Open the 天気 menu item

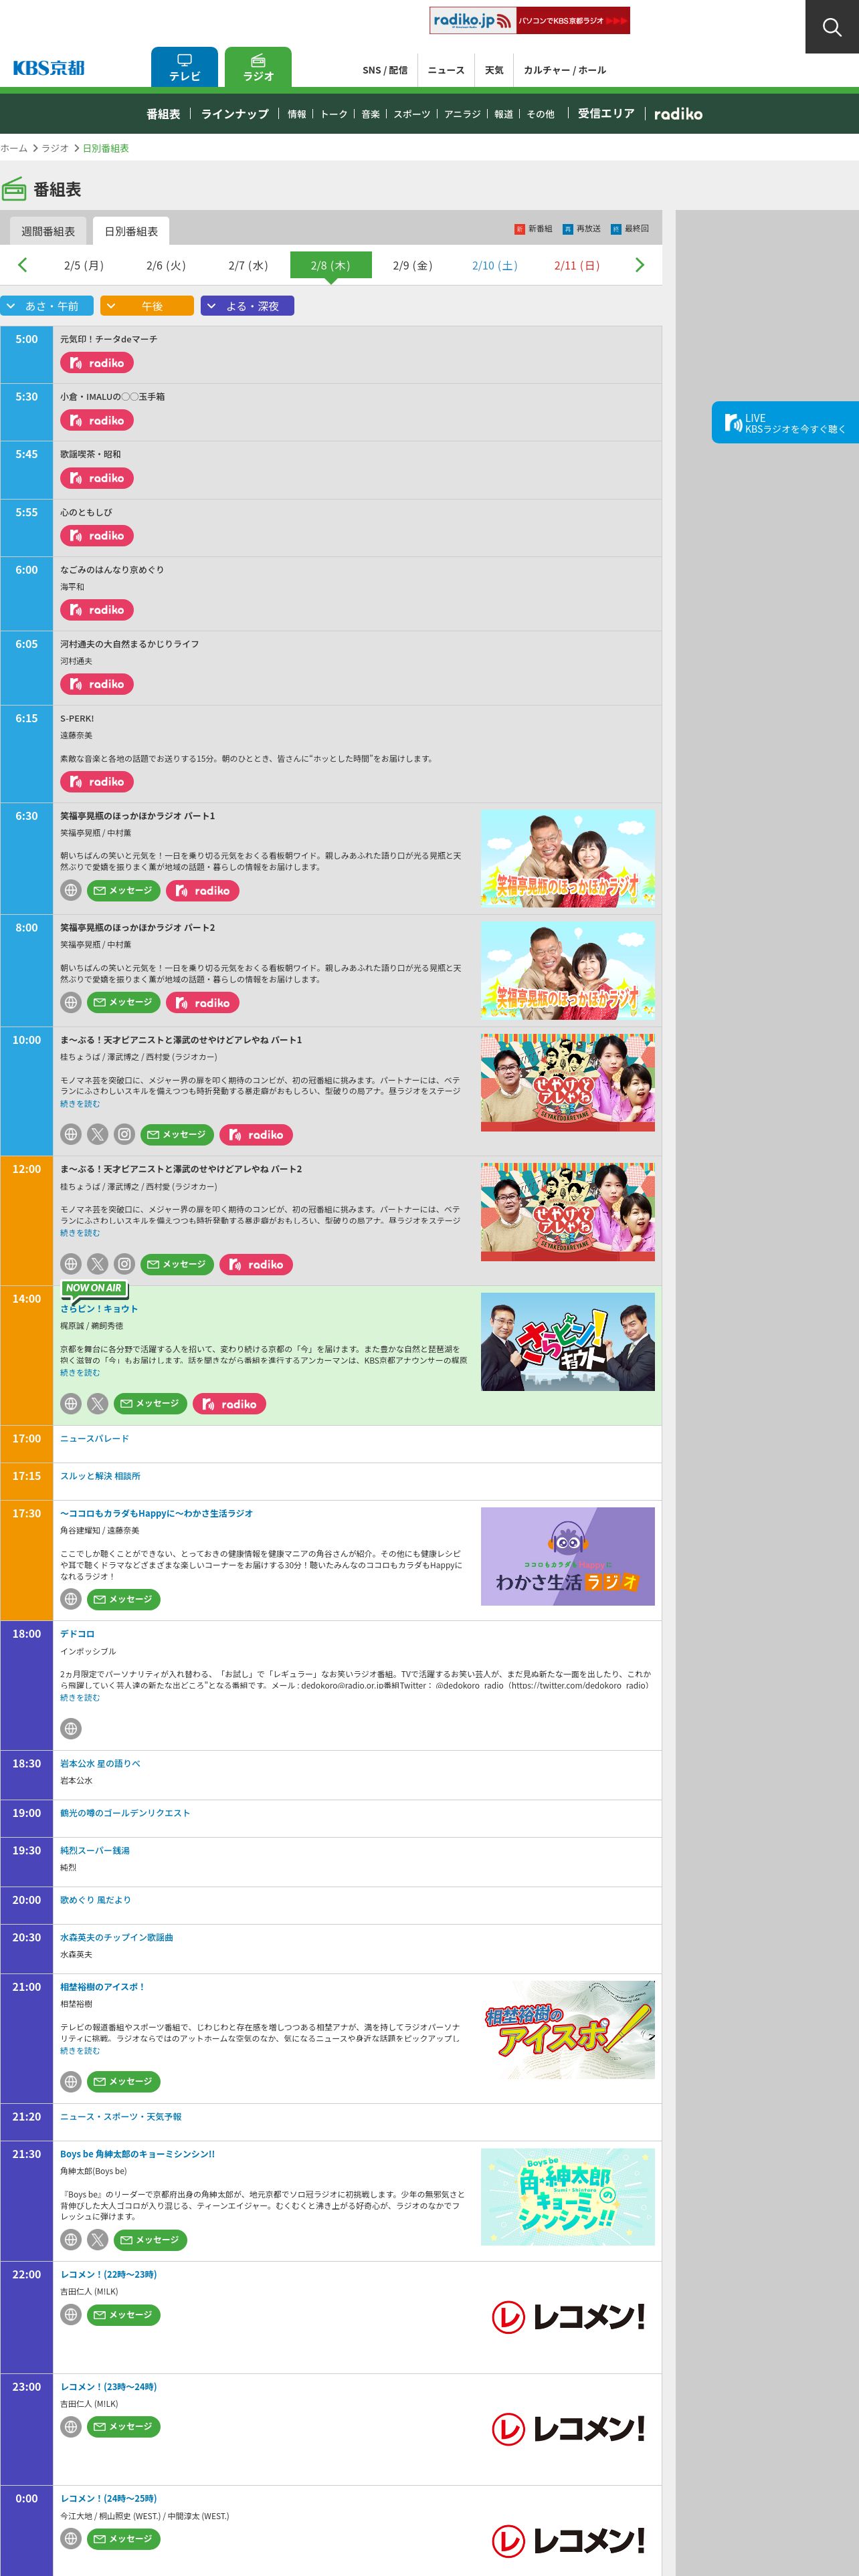pyautogui.click(x=494, y=70)
